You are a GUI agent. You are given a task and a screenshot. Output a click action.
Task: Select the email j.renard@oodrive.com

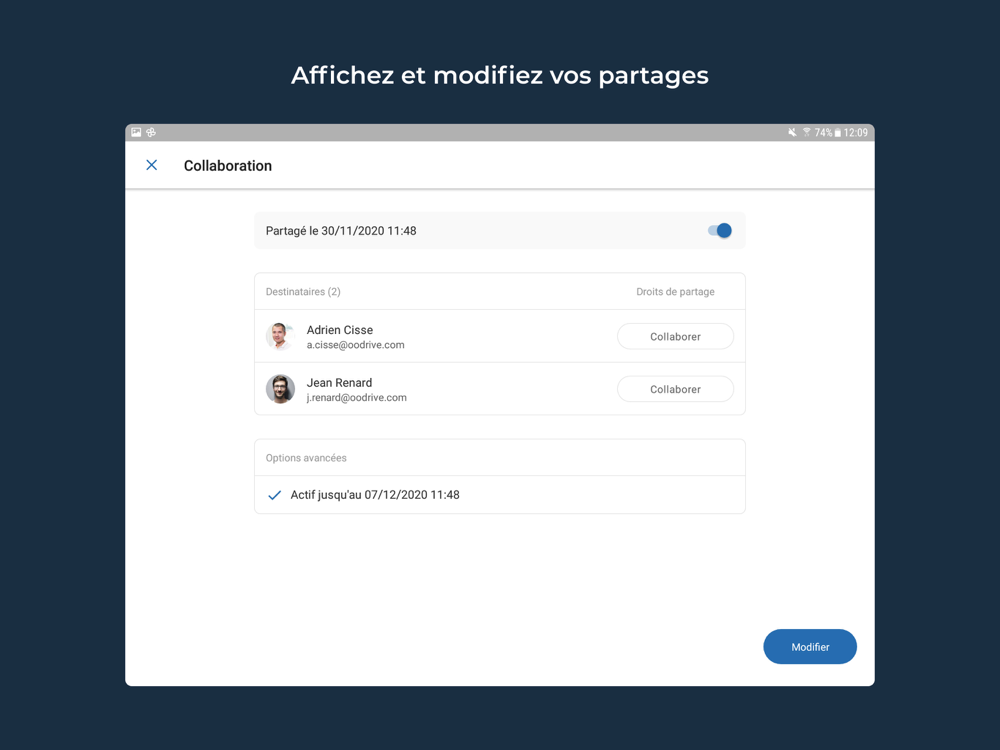tap(357, 397)
